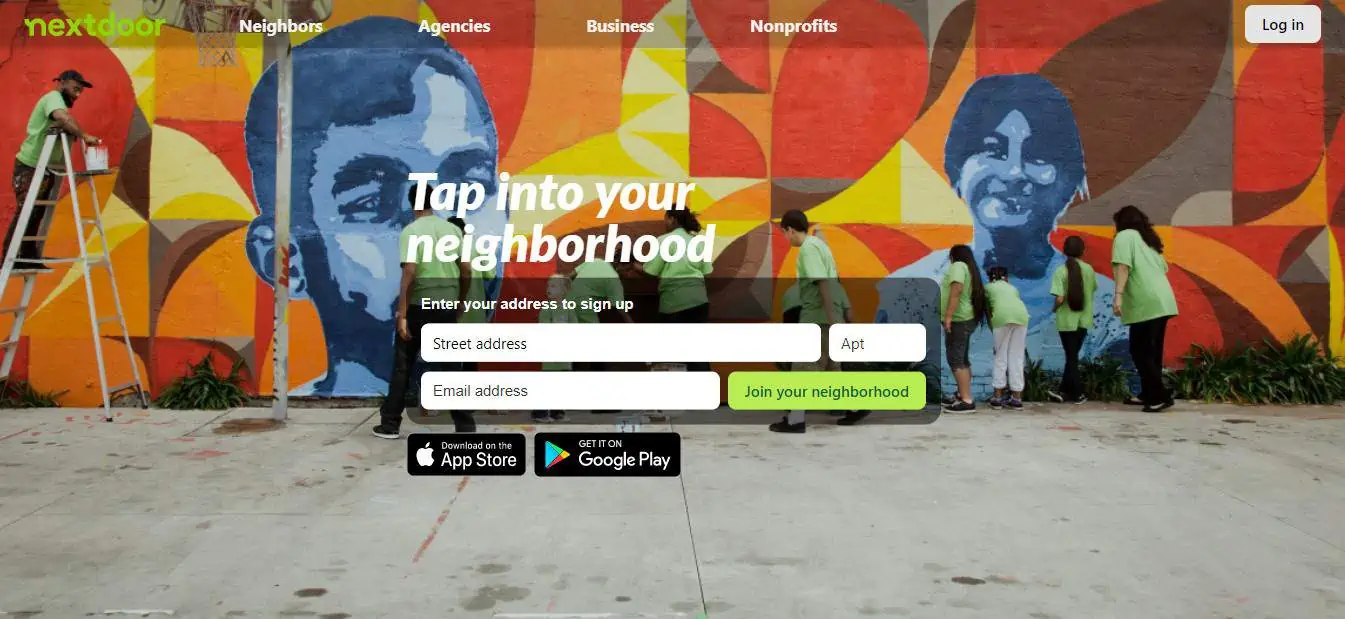The width and height of the screenshot is (1345, 619).
Task: Select the Nonprofits nav link
Action: tap(793, 26)
